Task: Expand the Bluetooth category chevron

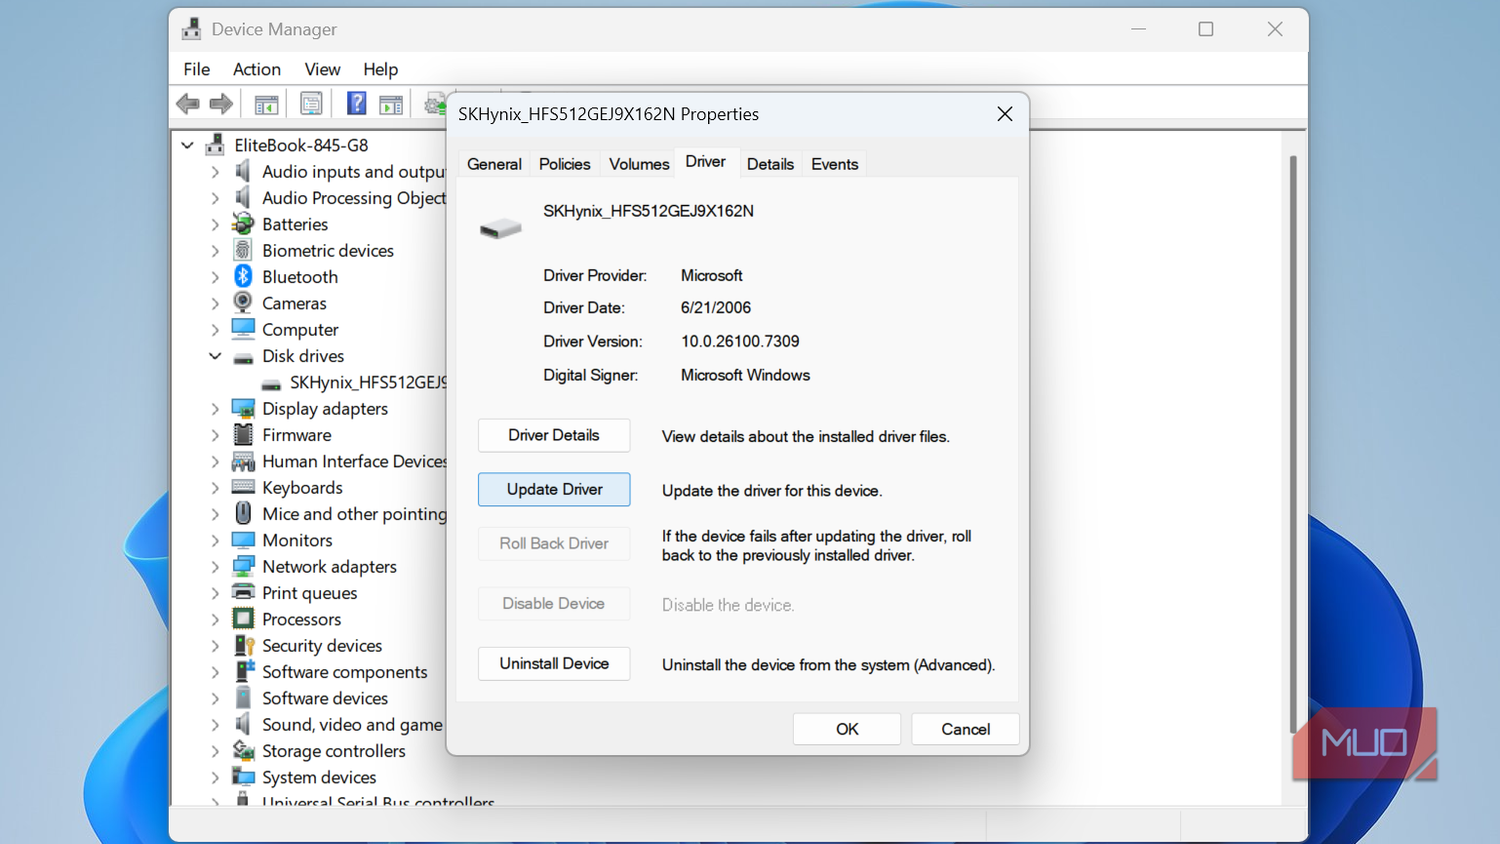Action: point(215,277)
